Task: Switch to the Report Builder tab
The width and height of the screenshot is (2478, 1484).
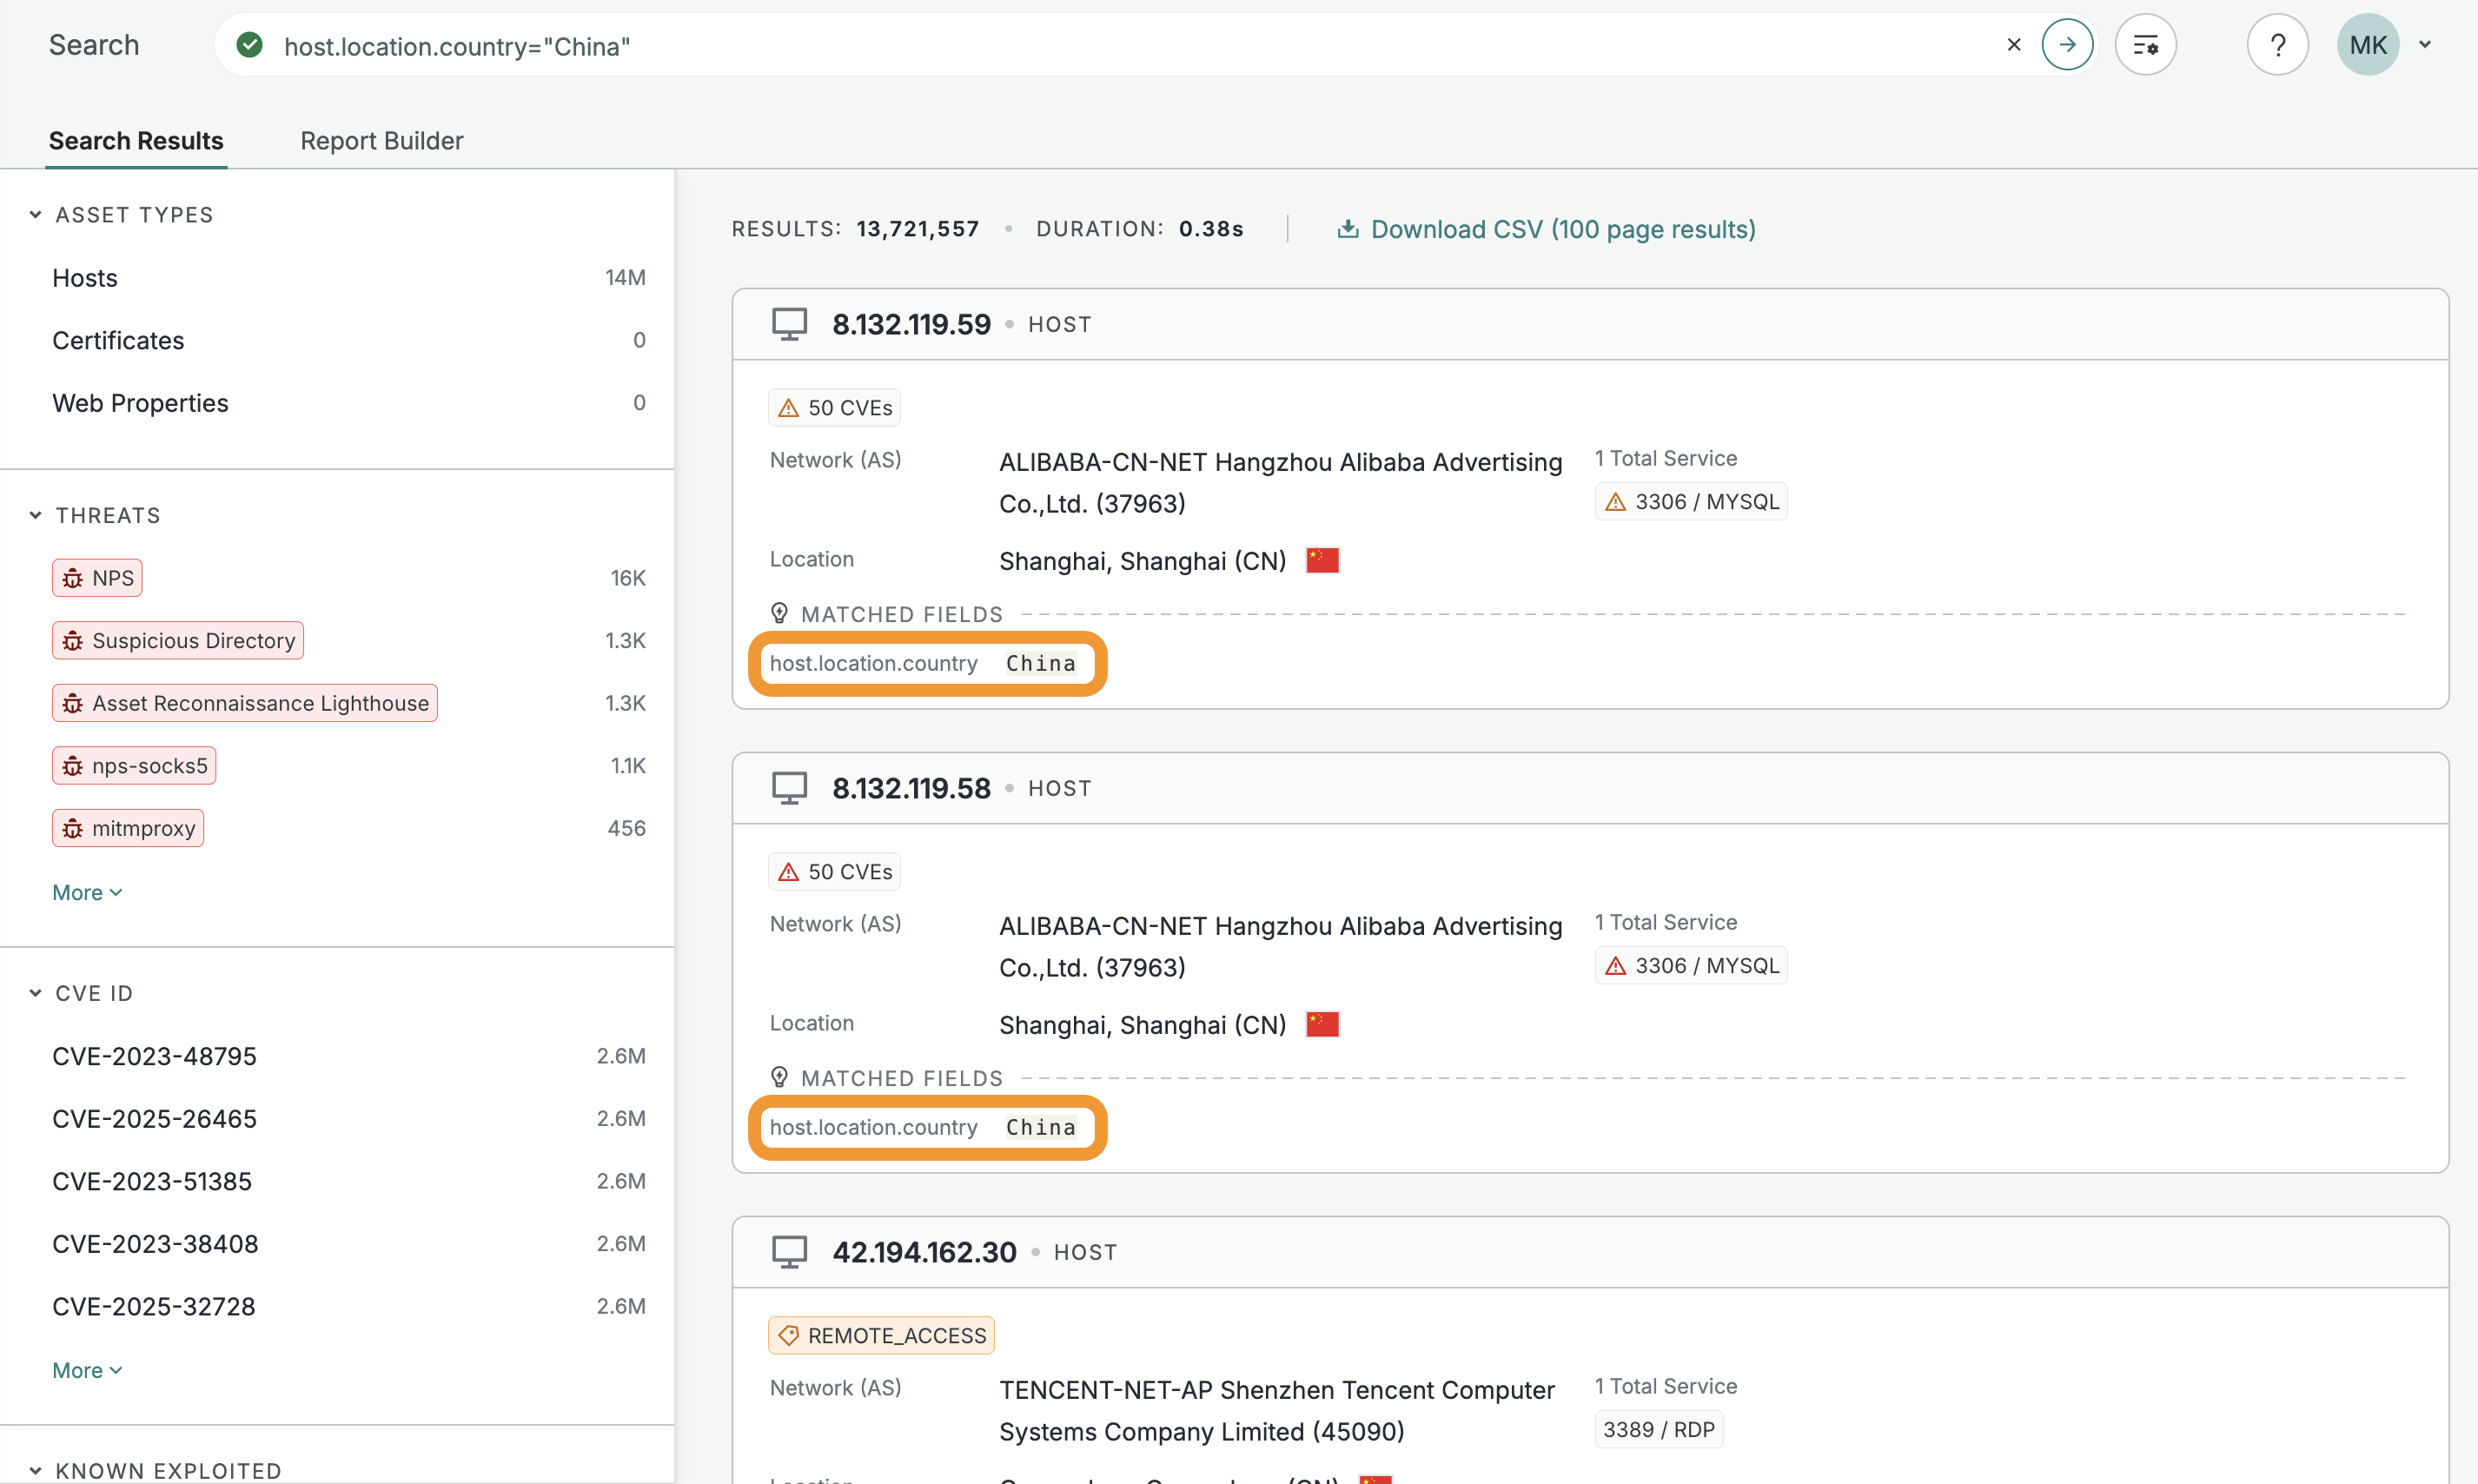Action: tap(381, 141)
